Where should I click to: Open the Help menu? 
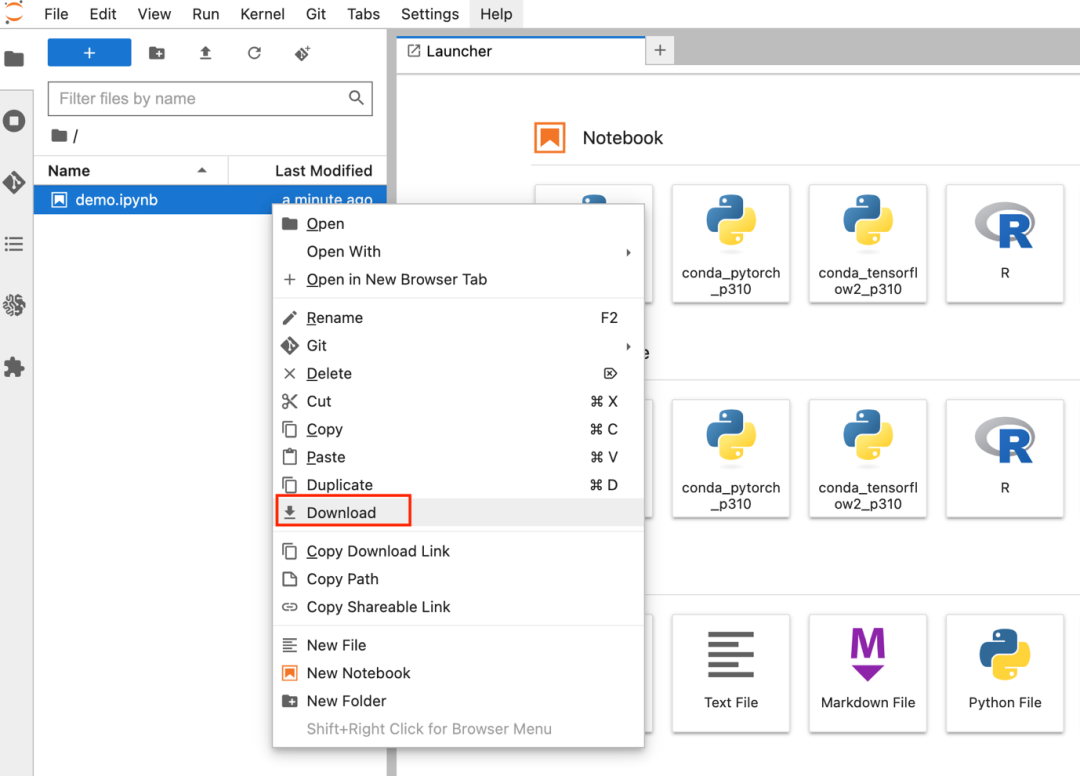click(x=496, y=14)
